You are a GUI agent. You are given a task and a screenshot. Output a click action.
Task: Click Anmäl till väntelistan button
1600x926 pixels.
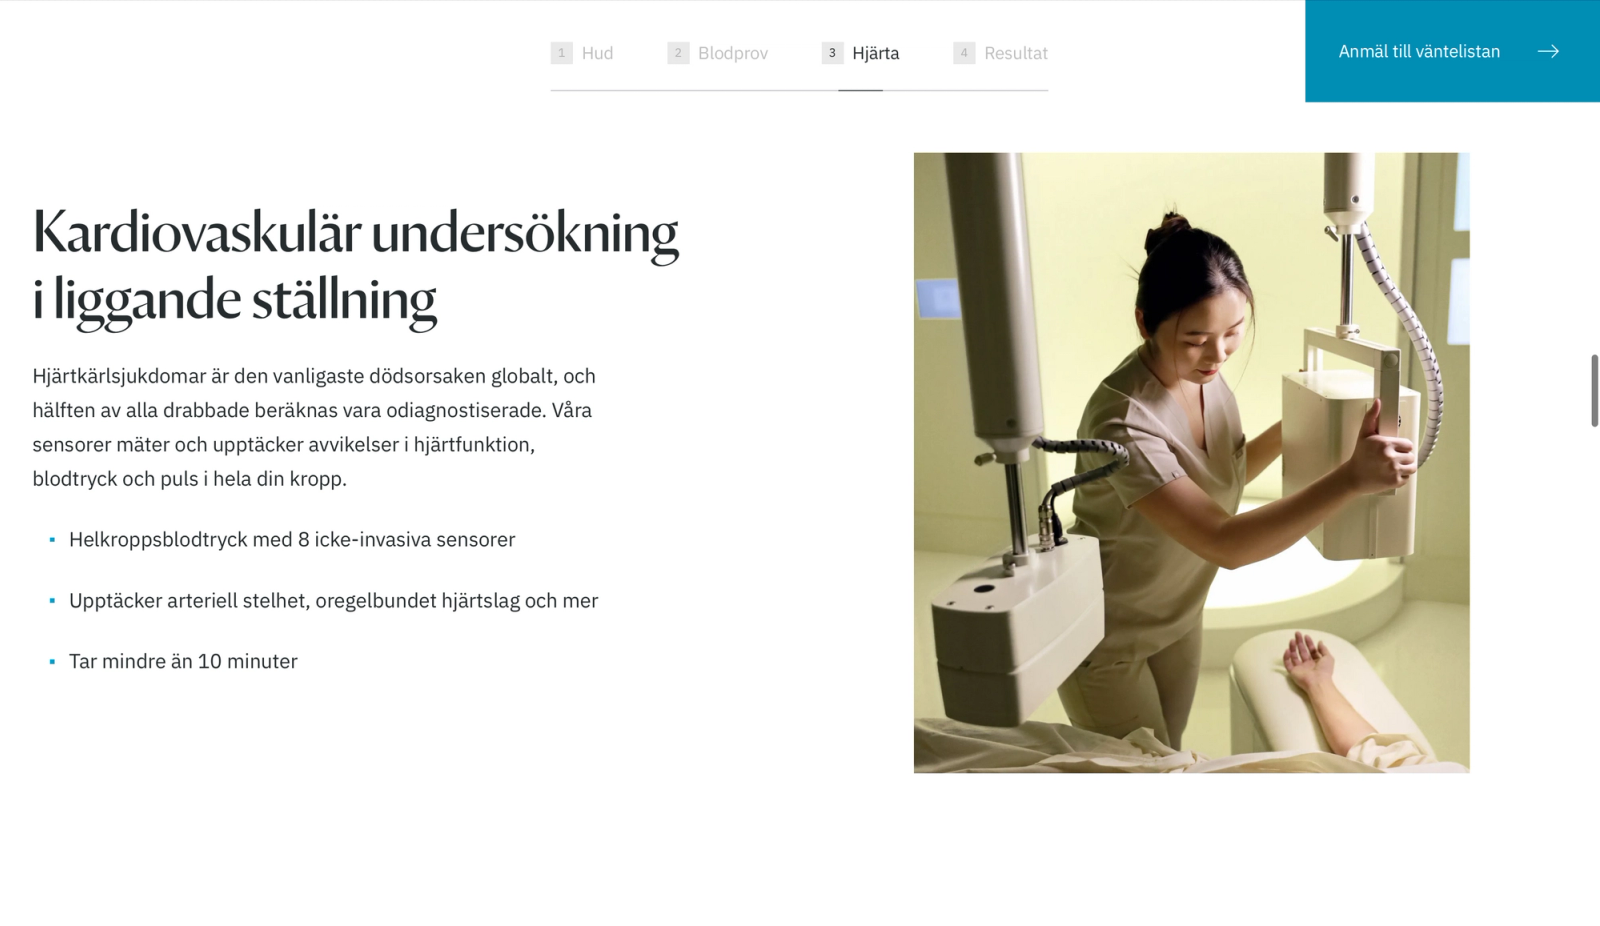[1452, 51]
